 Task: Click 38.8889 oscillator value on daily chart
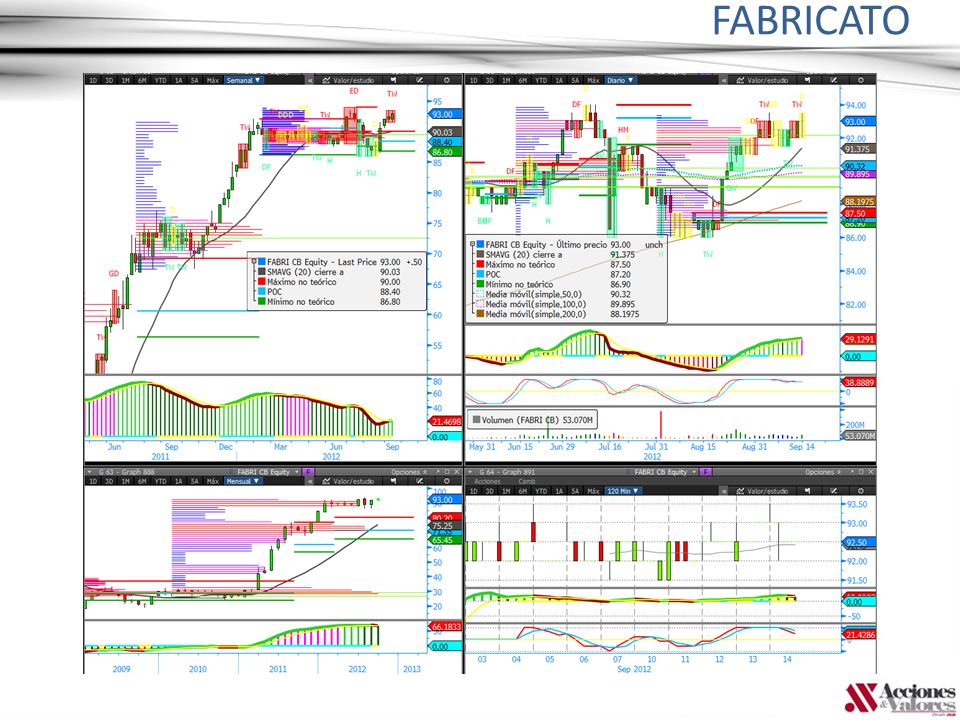[858, 383]
